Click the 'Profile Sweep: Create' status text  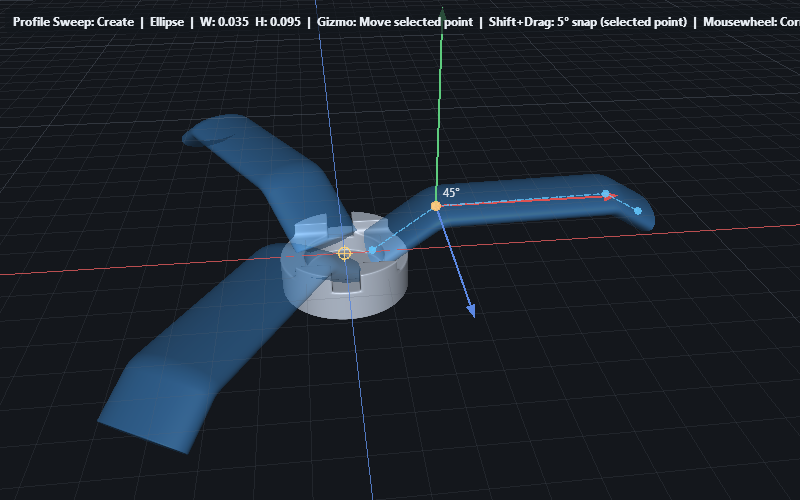pyautogui.click(x=73, y=21)
